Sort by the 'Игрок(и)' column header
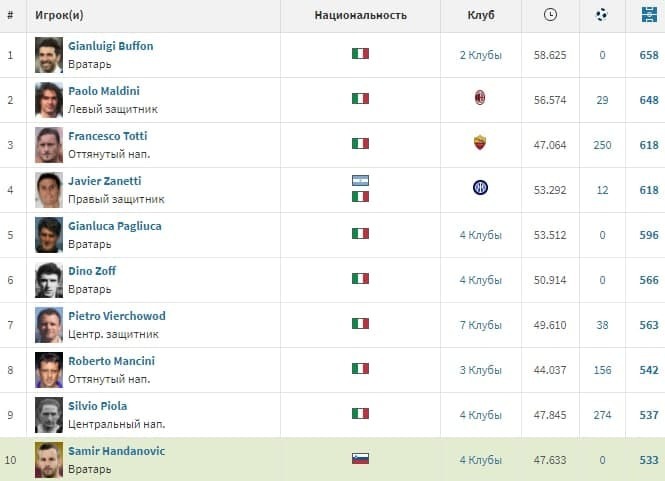The height and width of the screenshot is (481, 665). 59,15
